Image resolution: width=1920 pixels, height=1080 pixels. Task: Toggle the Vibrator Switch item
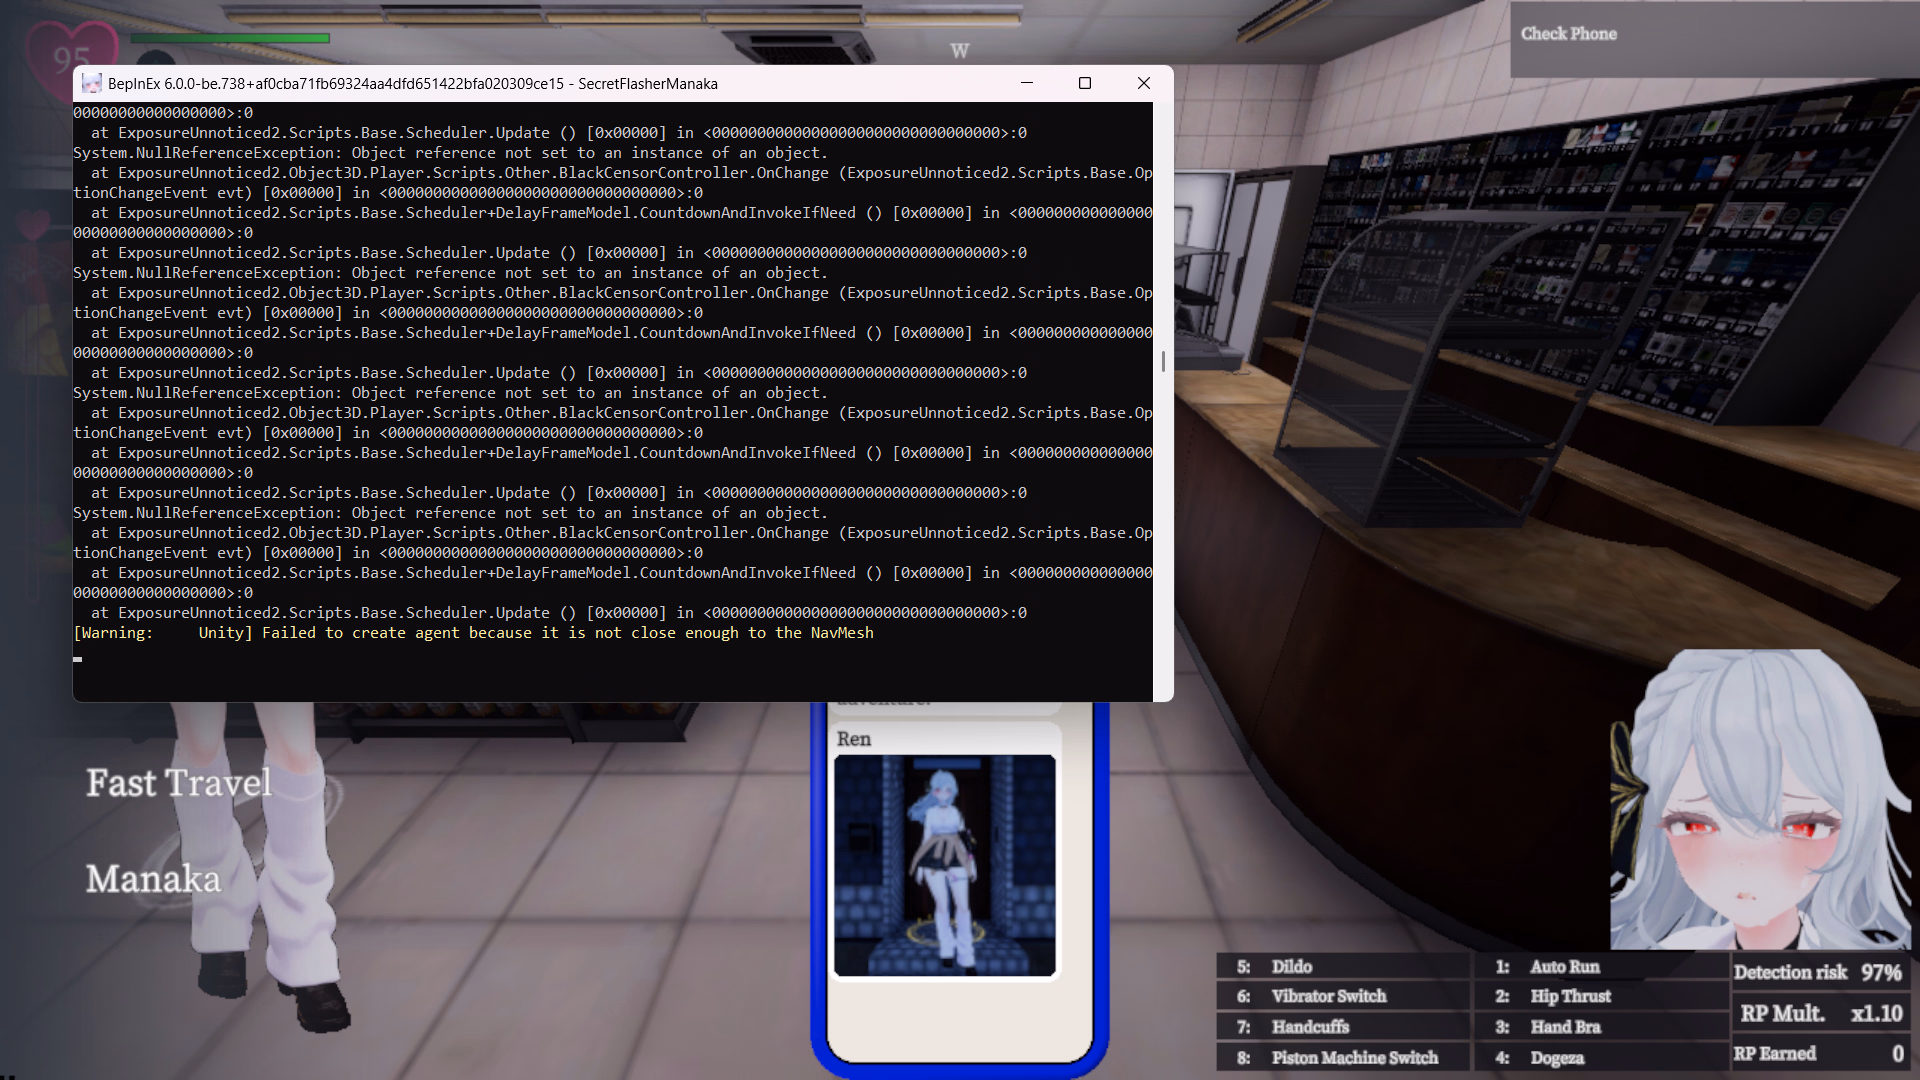[1328, 996]
